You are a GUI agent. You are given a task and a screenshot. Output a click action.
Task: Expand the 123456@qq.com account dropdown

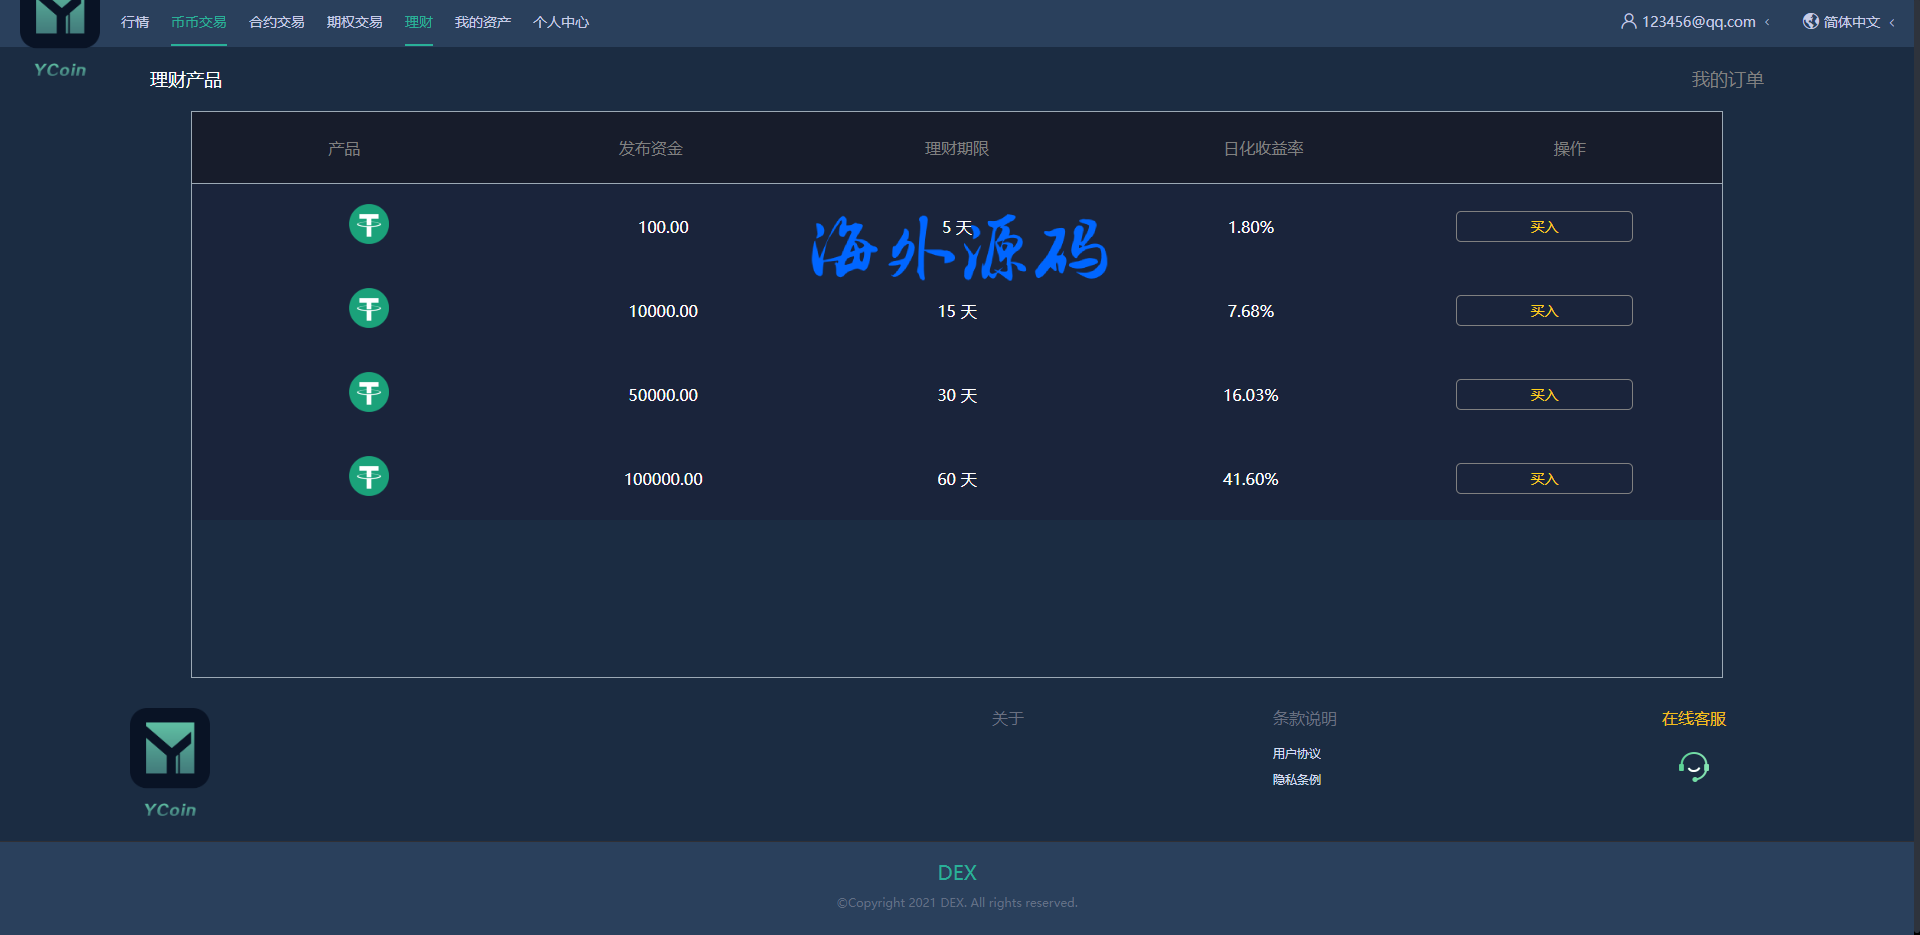click(1699, 22)
